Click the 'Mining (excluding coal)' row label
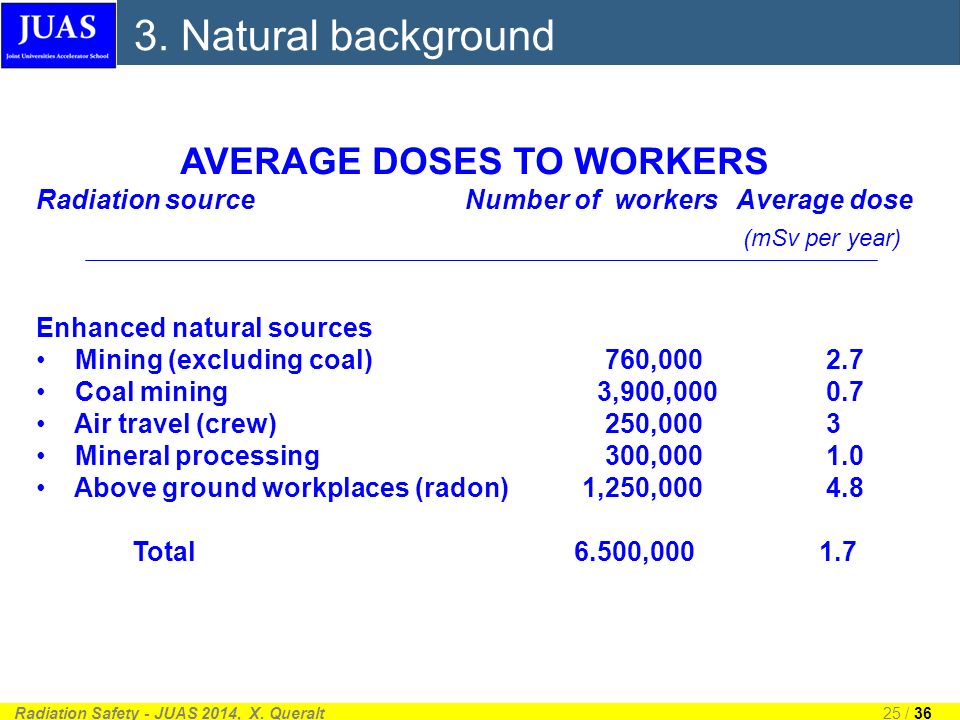This screenshot has height=720, width=960. [x=223, y=359]
